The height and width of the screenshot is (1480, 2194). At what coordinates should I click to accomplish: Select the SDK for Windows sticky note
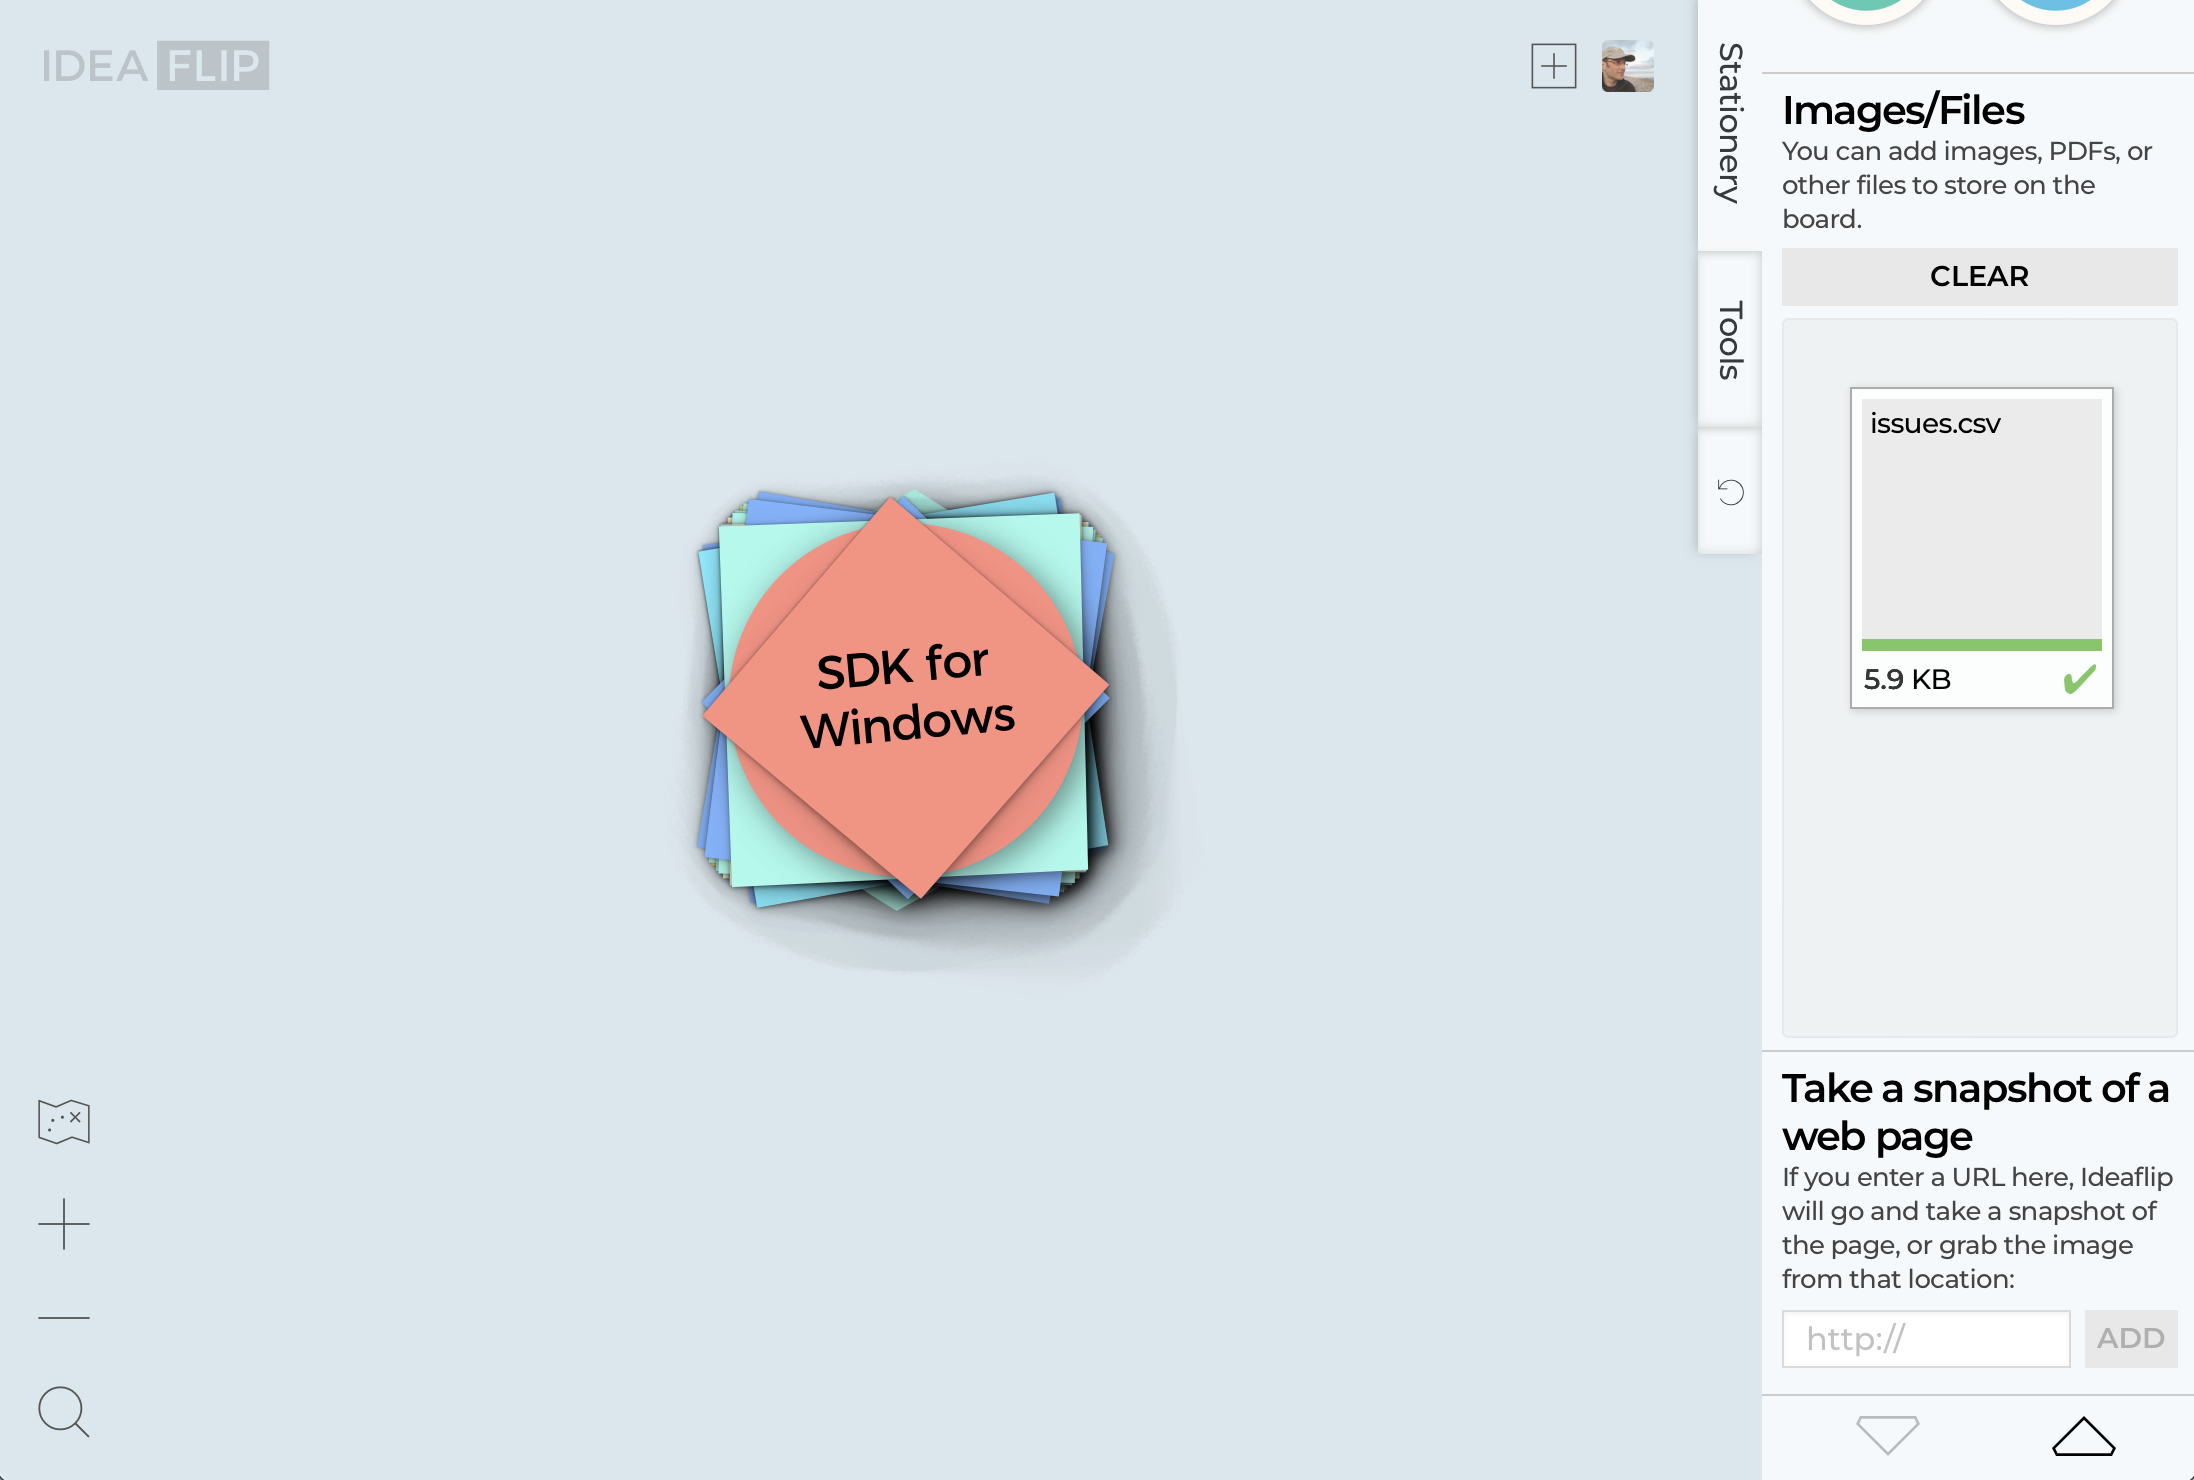pos(906,696)
